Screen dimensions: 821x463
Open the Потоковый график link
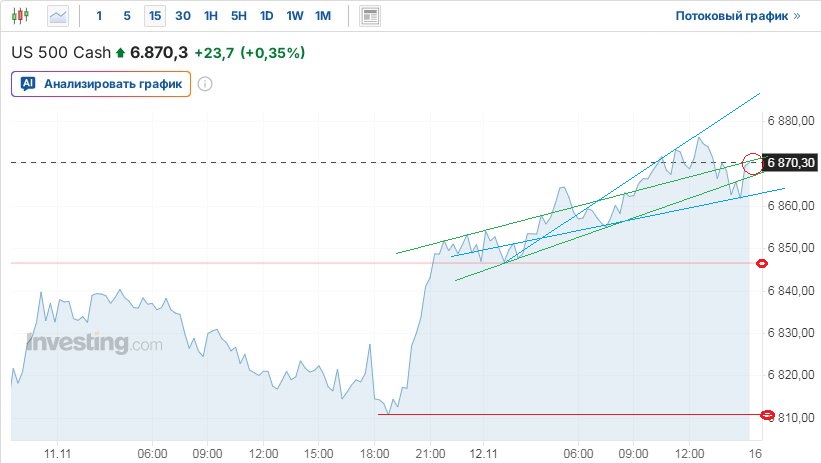click(738, 16)
